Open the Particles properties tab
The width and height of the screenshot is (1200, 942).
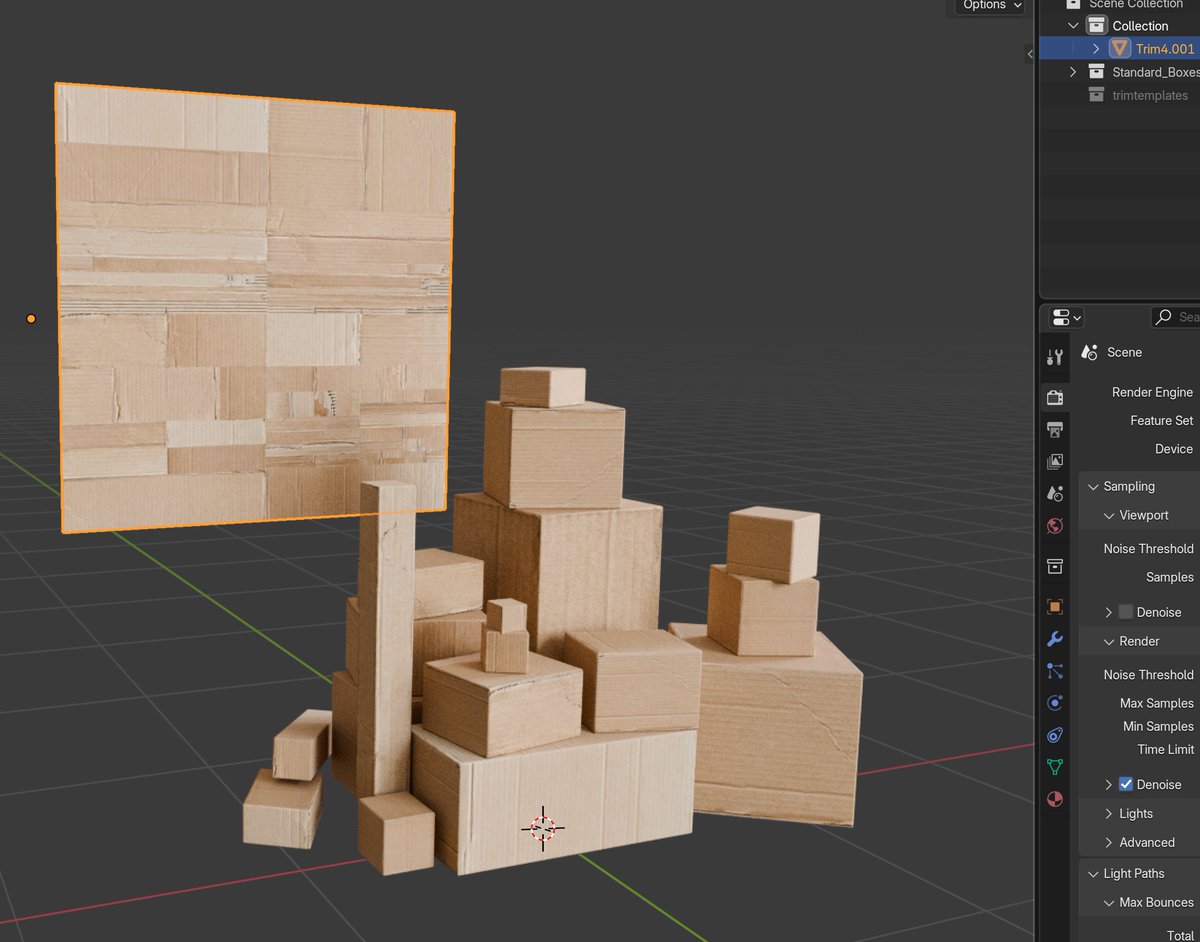[x=1054, y=671]
